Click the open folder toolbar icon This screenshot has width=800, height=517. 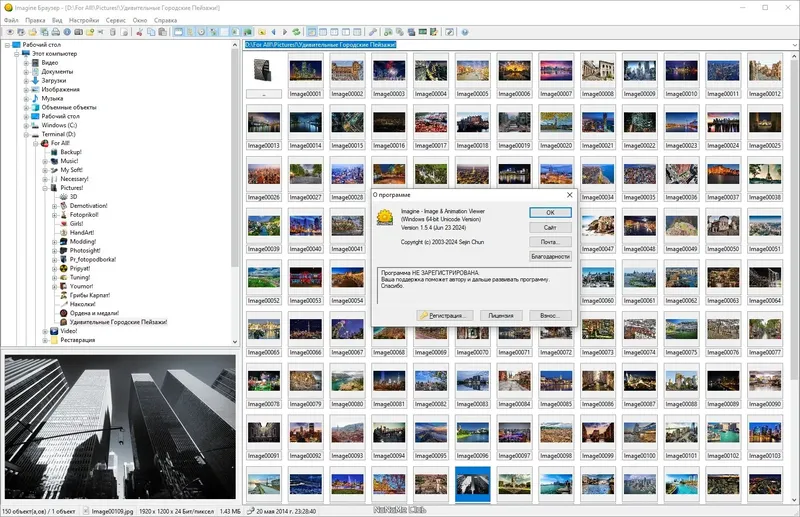tap(33, 32)
